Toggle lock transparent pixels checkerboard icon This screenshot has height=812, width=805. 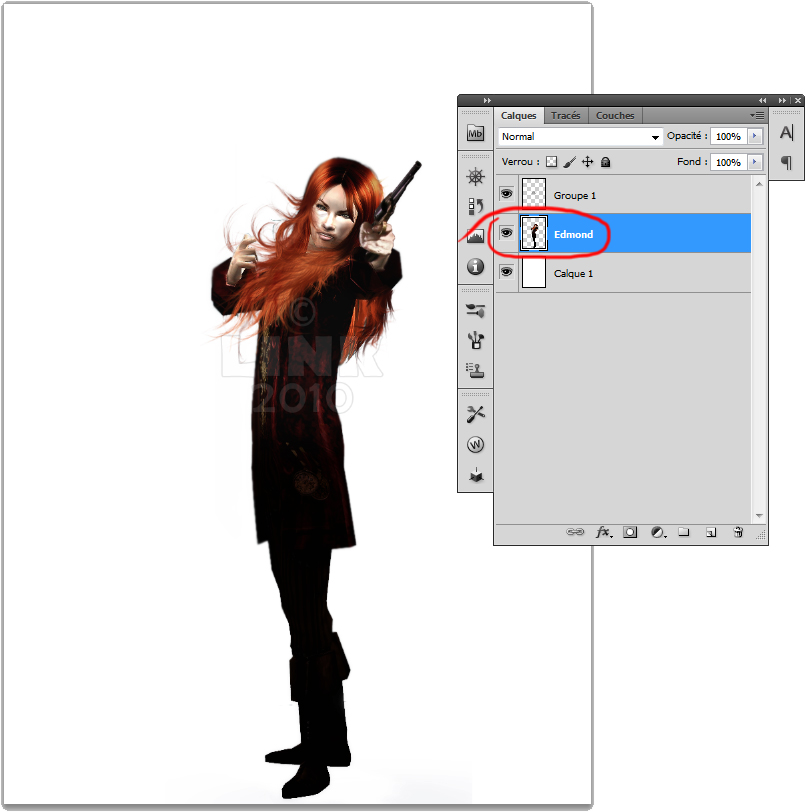(x=551, y=162)
